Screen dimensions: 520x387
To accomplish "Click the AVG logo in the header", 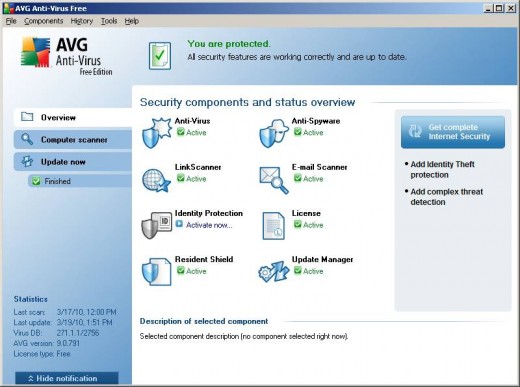I will click(35, 52).
